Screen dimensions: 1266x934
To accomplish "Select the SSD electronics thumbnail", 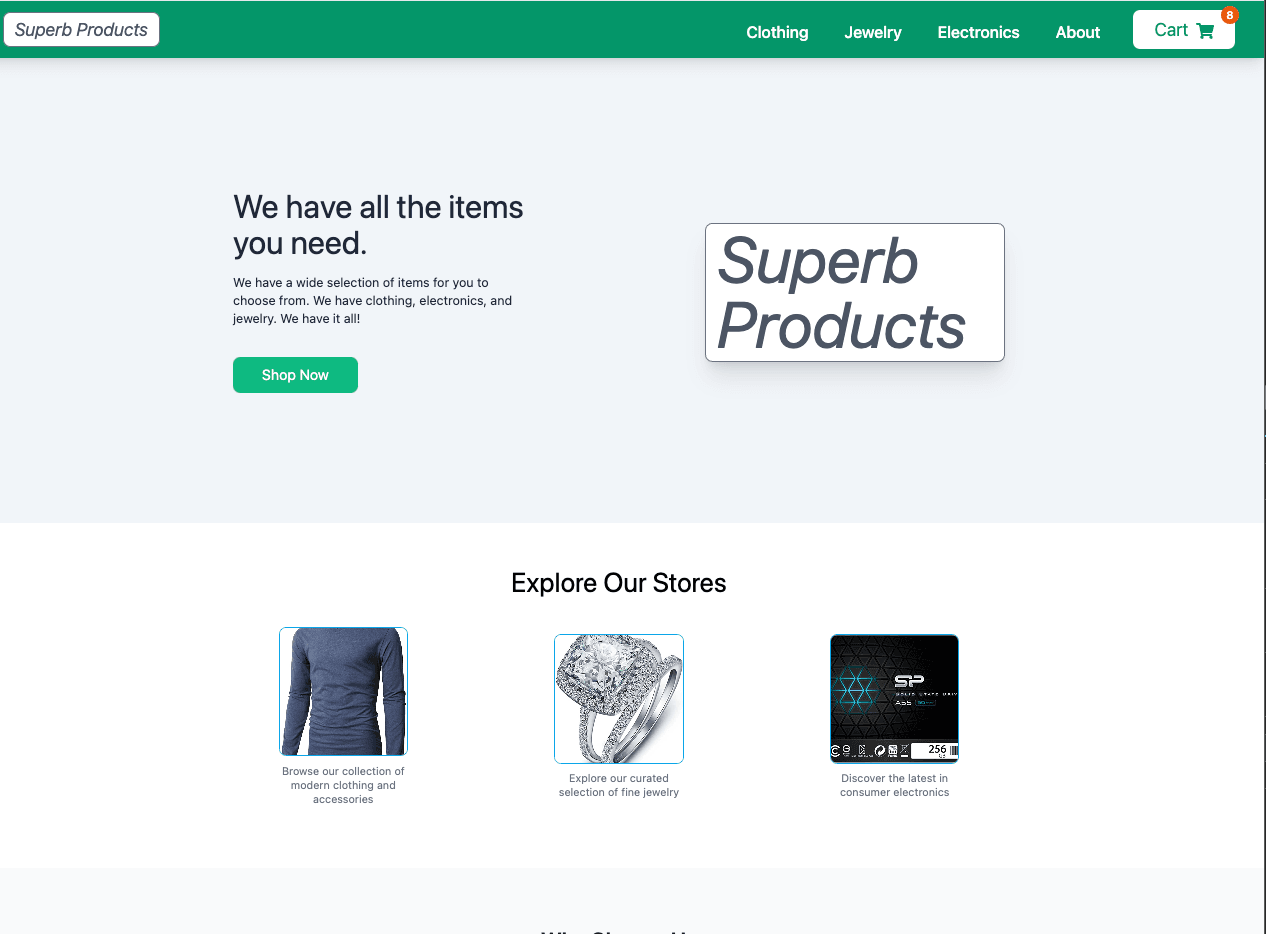I will coord(894,699).
